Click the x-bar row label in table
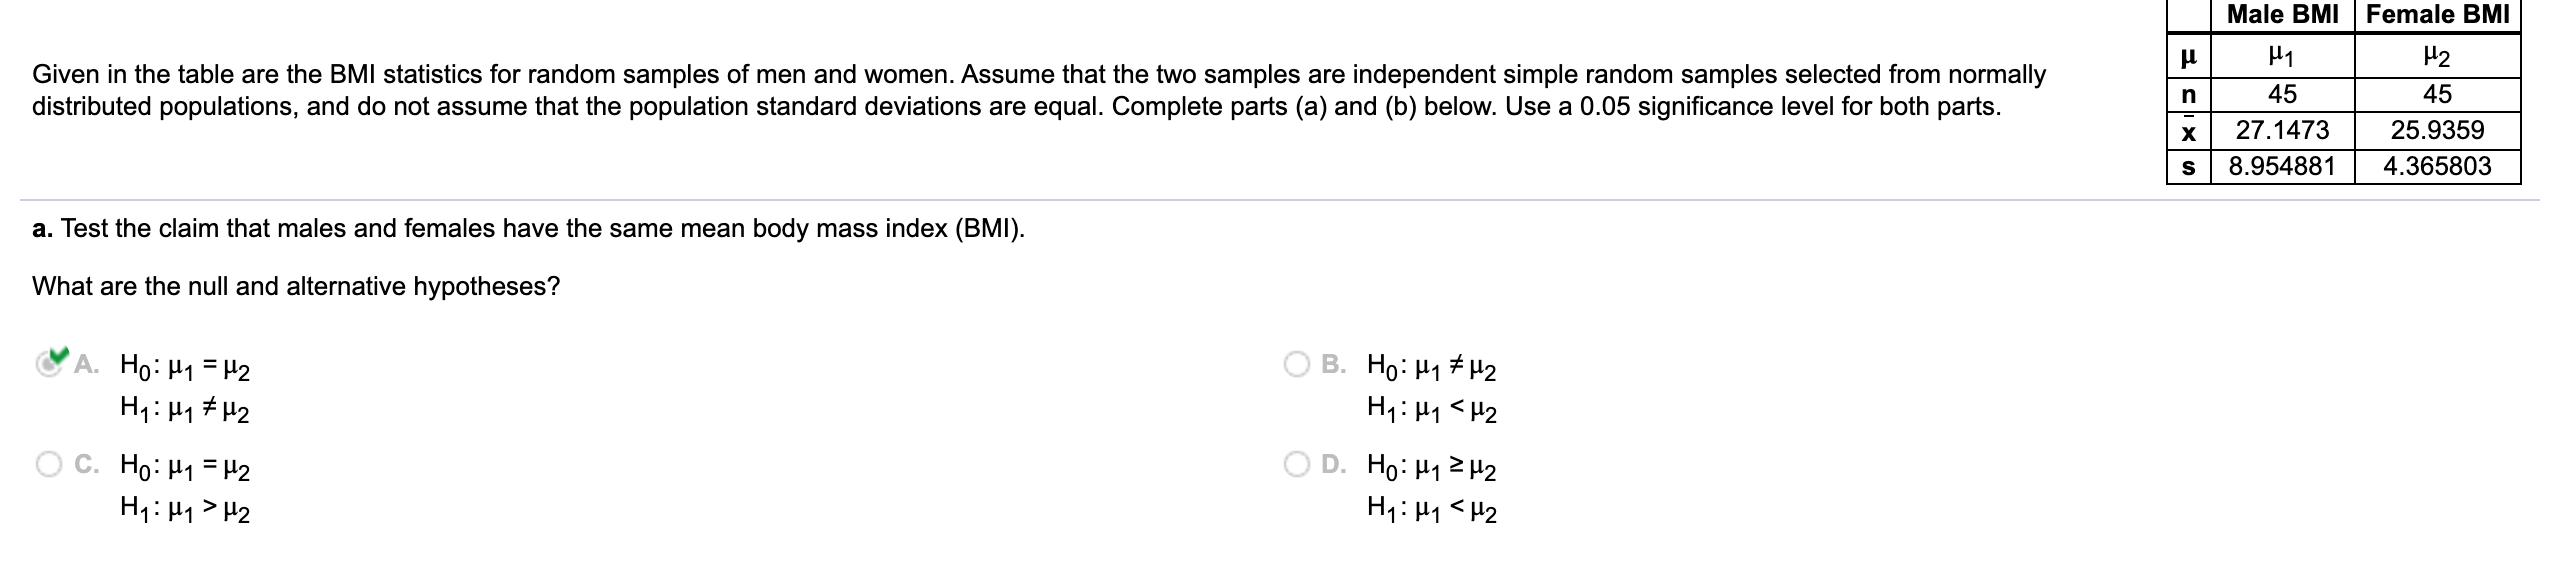2559x562 pixels. tap(2188, 130)
